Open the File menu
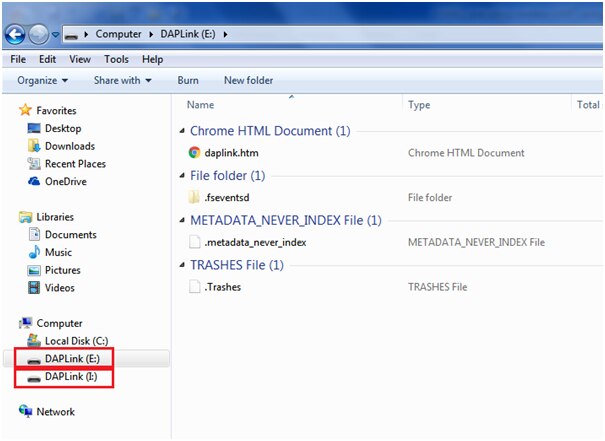 (18, 59)
